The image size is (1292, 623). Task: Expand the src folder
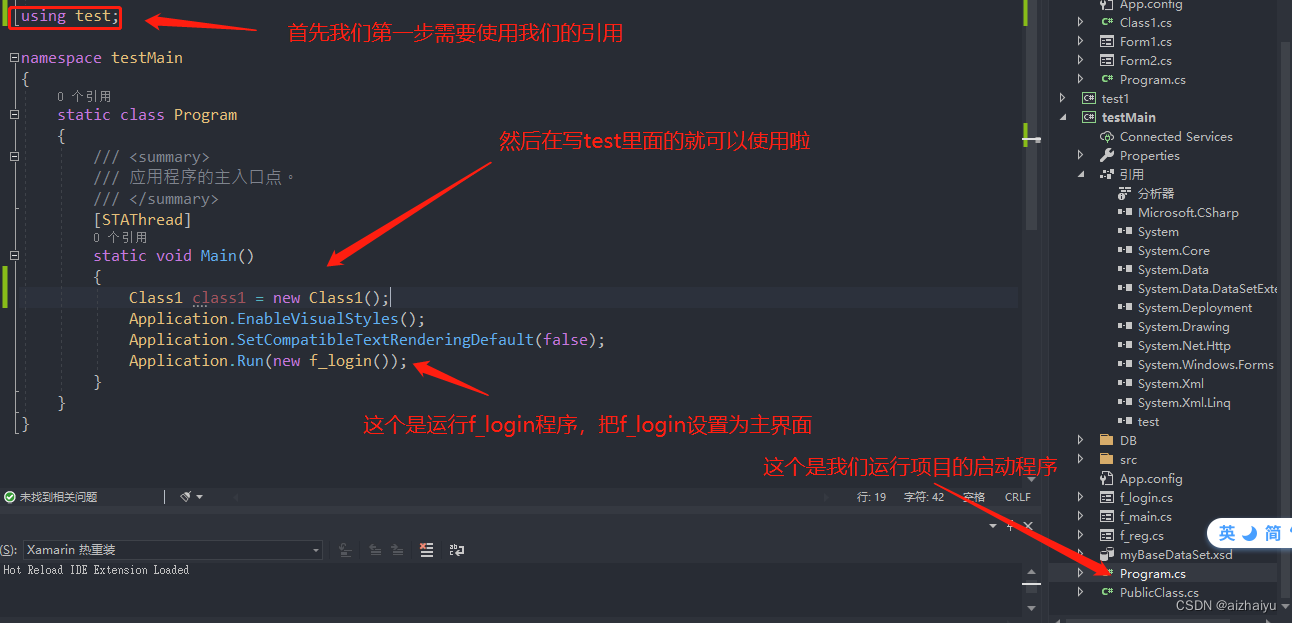(1081, 459)
